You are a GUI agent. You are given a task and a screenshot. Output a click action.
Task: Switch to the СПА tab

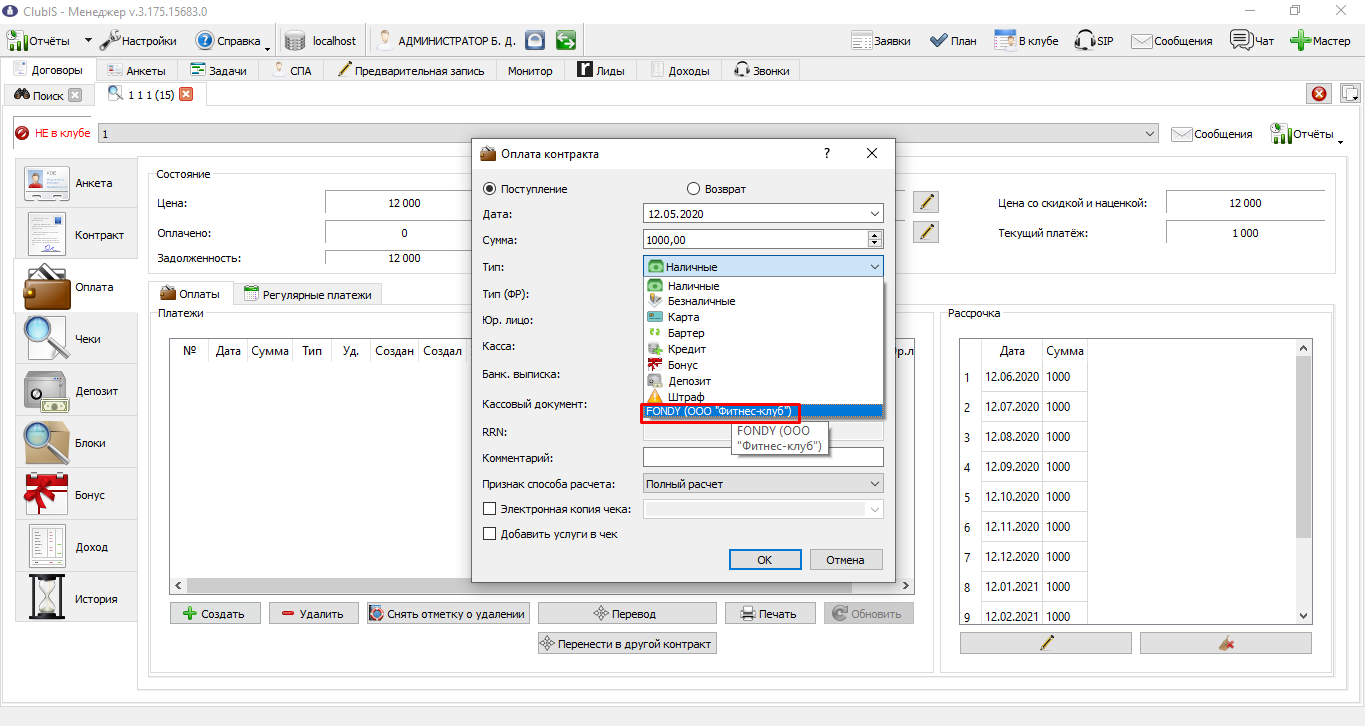click(293, 71)
